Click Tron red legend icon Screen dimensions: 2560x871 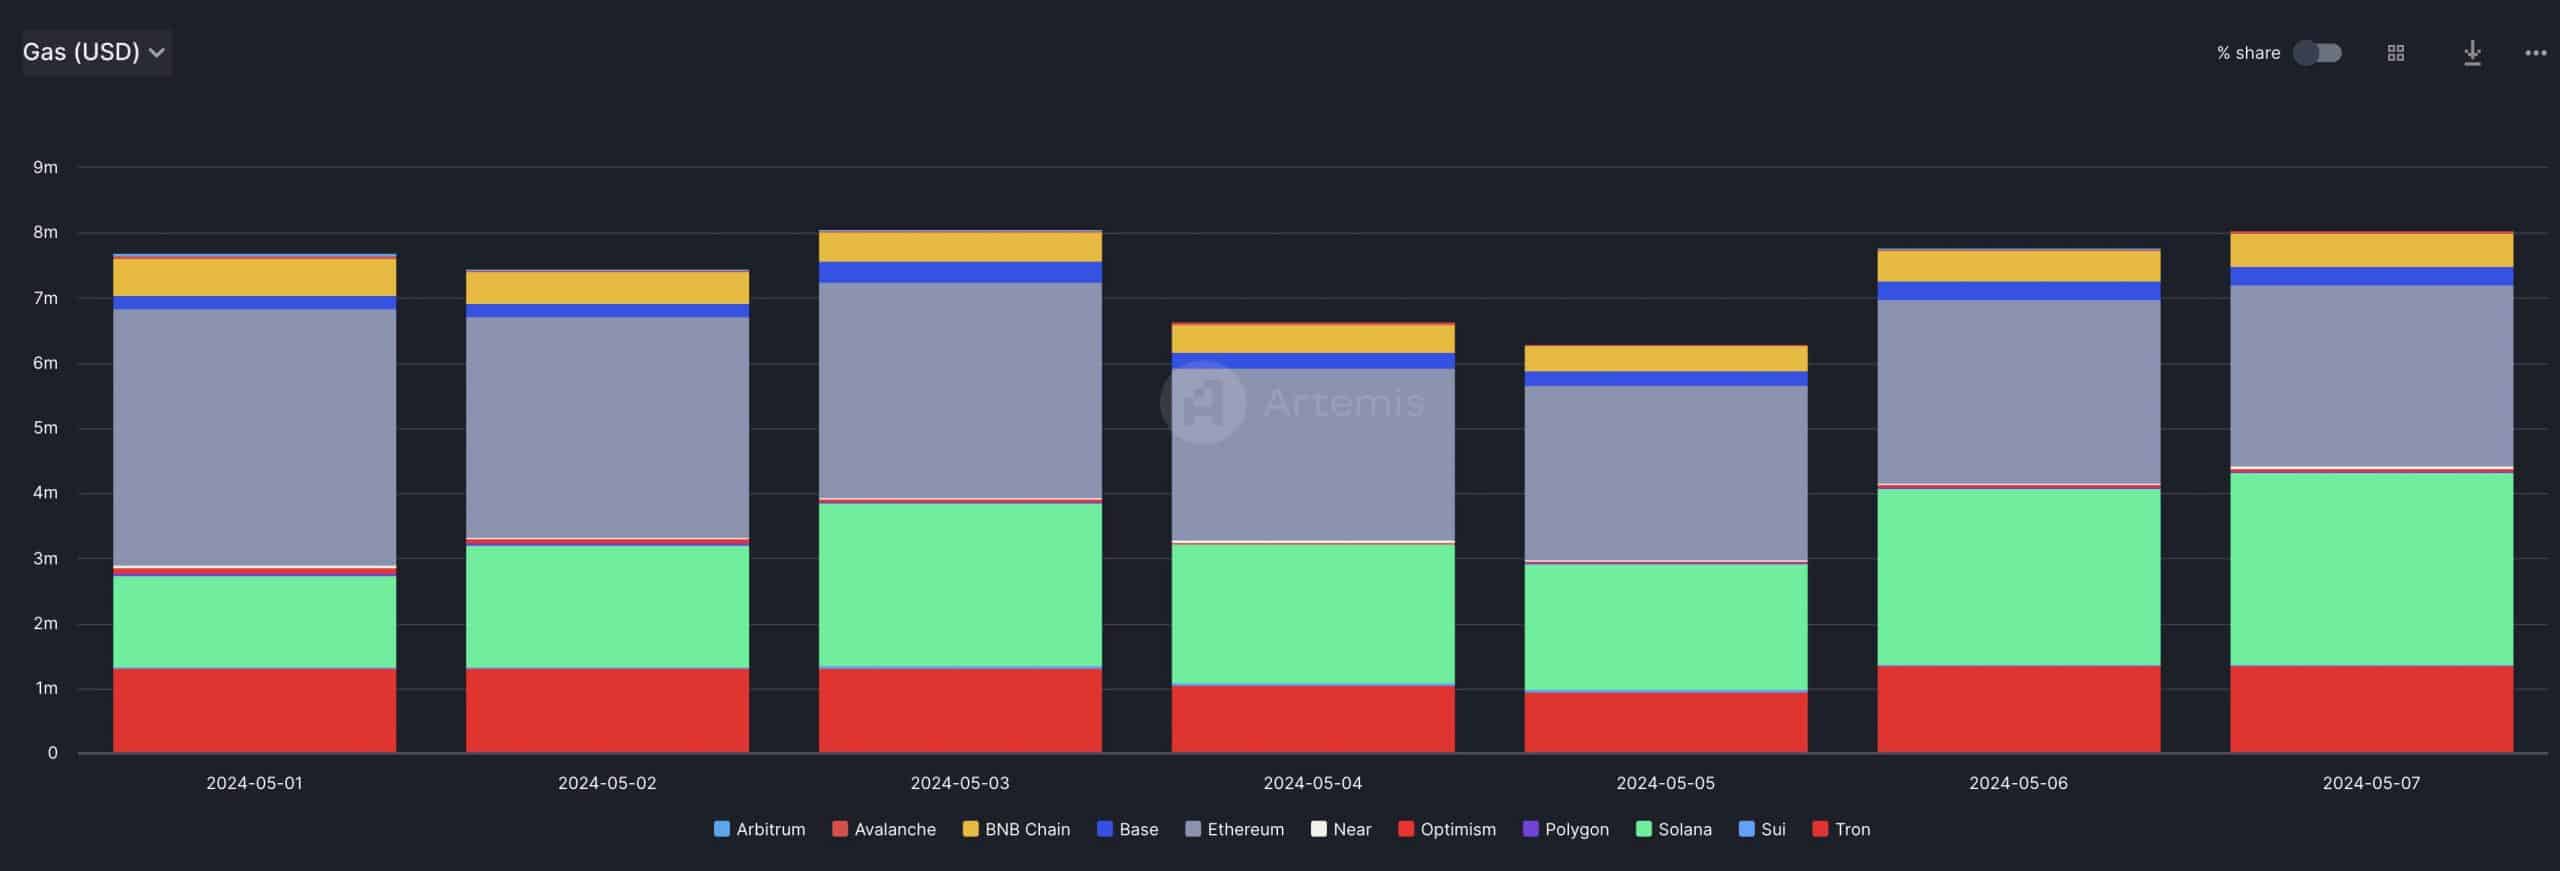pos(1820,829)
